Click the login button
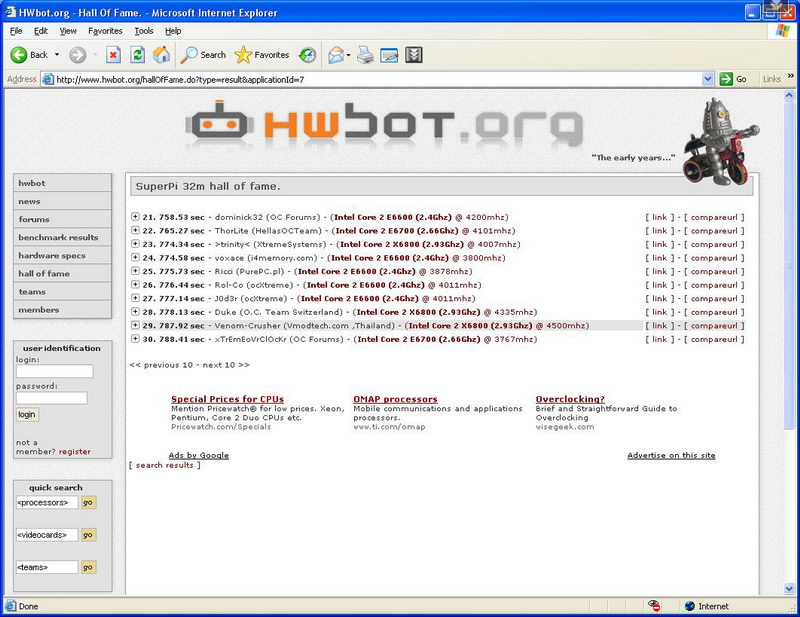This screenshot has width=800, height=617. click(x=27, y=414)
